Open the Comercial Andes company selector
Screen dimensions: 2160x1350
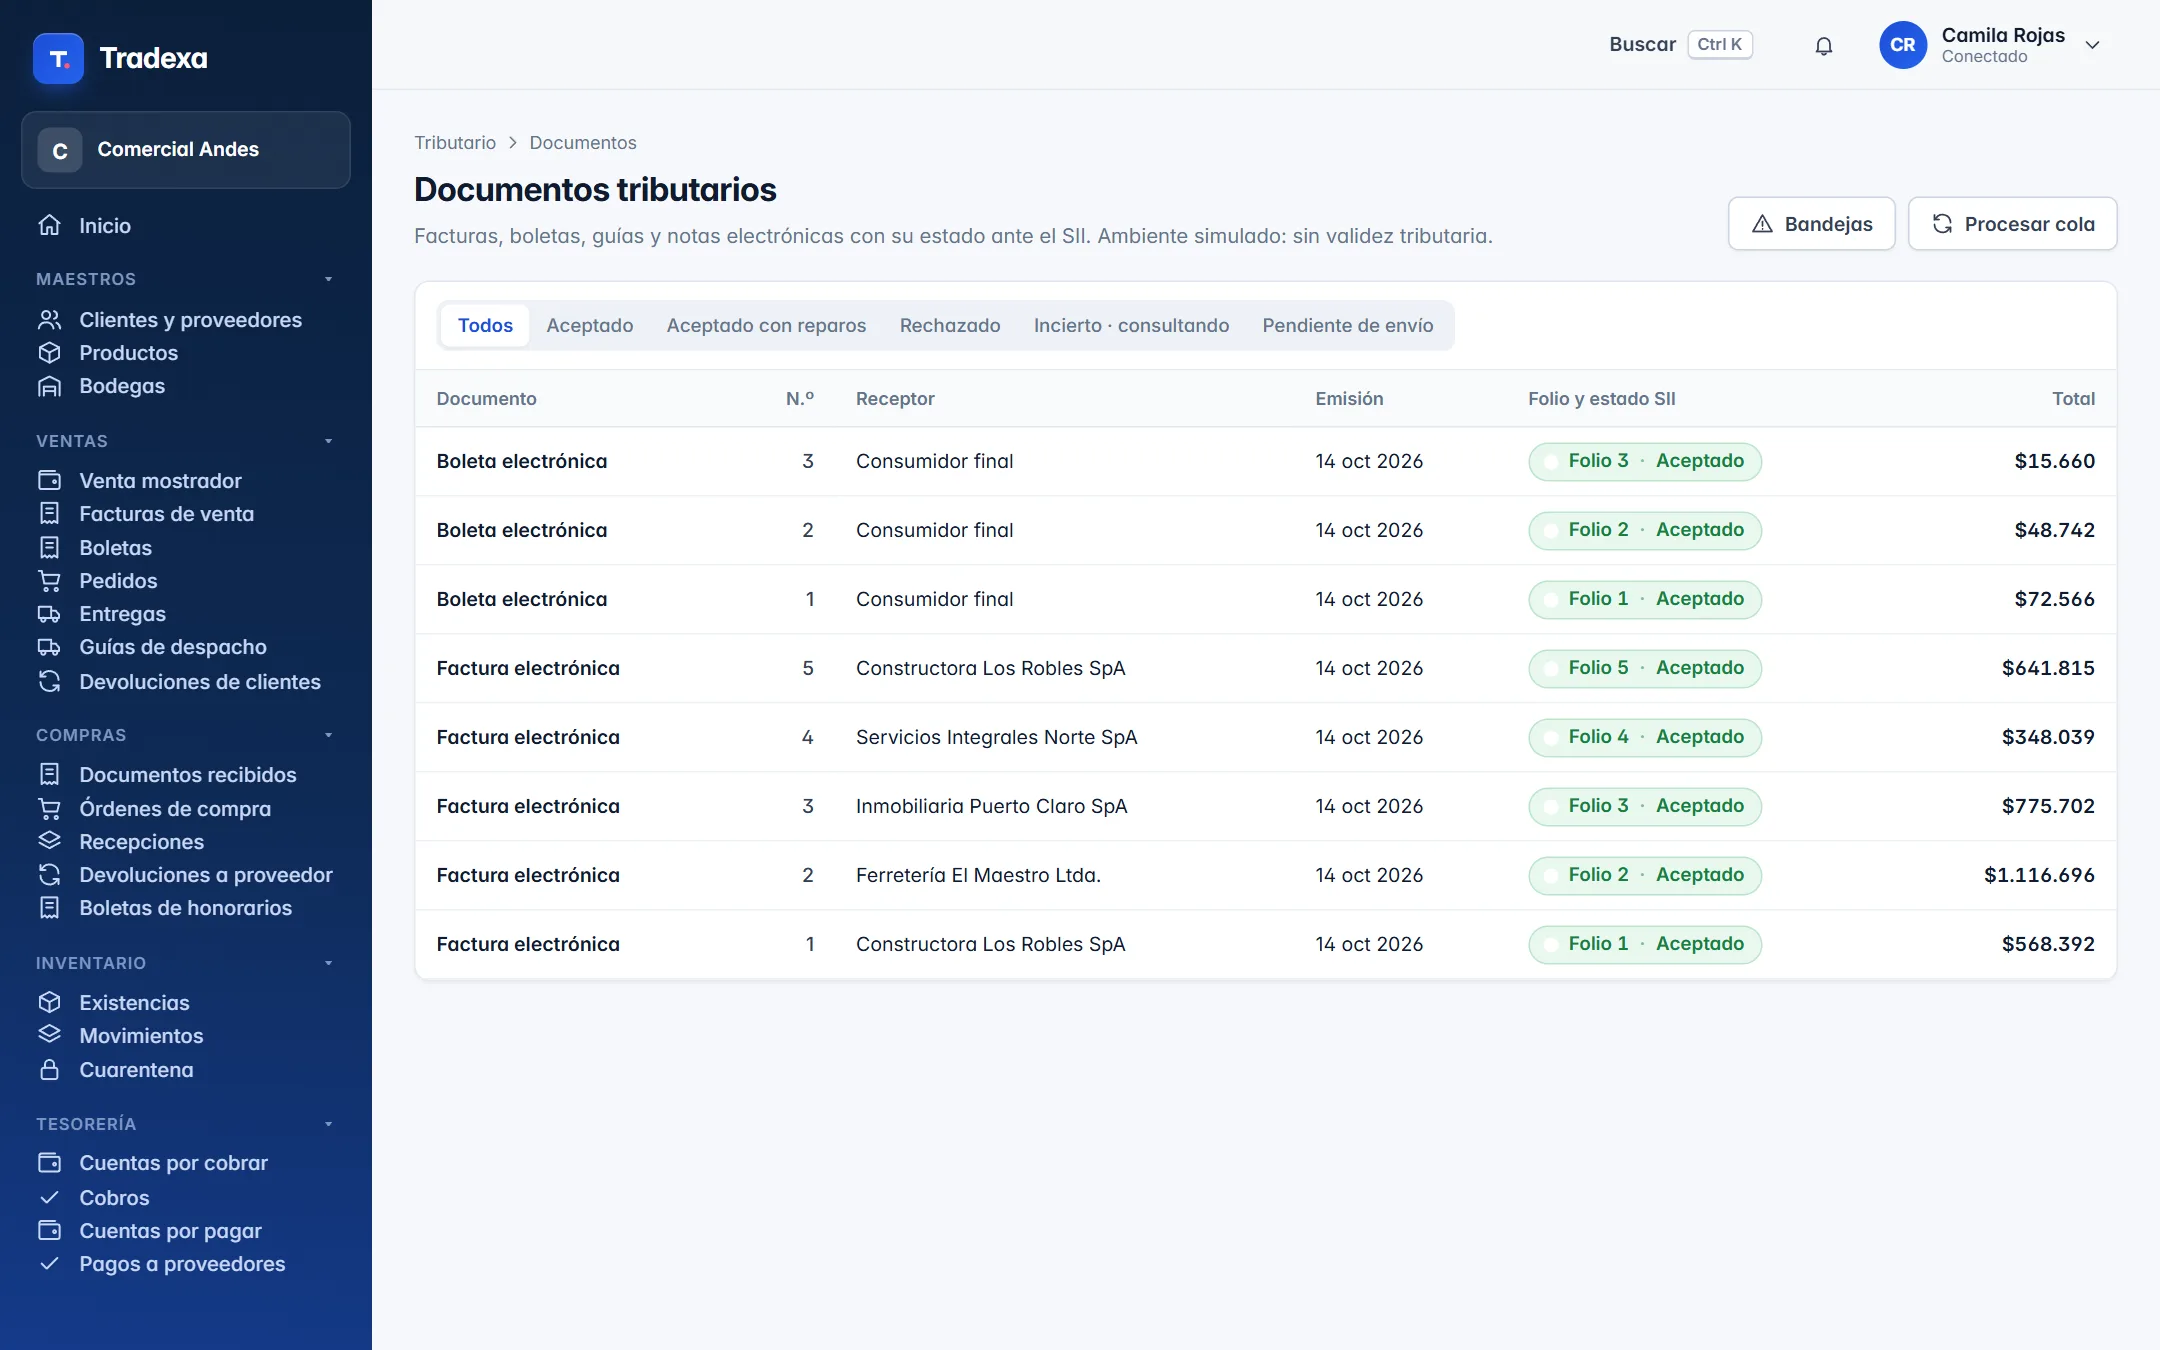pos(186,150)
